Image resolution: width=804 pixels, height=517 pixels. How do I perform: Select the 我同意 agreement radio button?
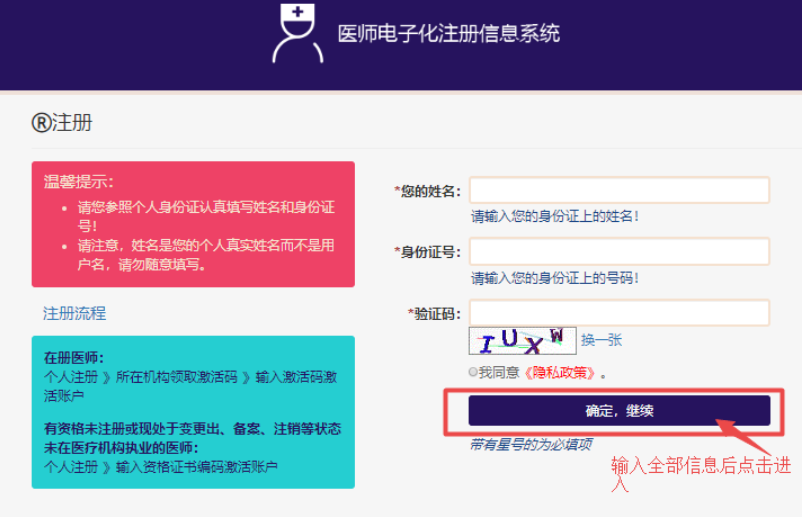[473, 372]
